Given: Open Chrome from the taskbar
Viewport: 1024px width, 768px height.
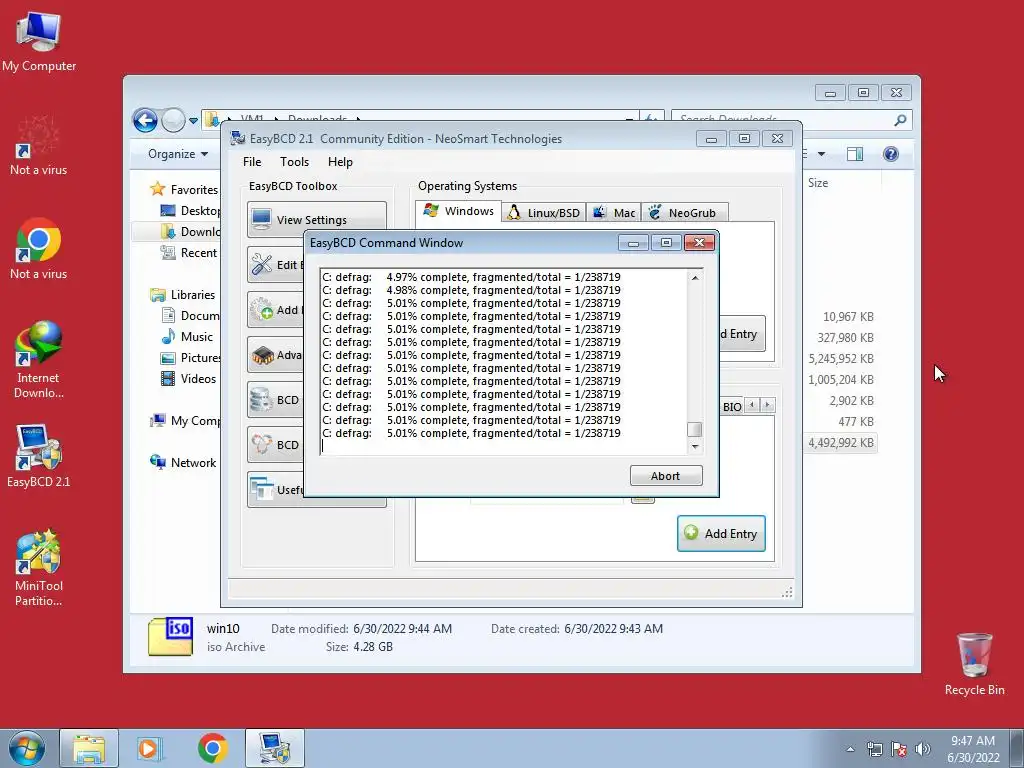Looking at the screenshot, I should [x=212, y=748].
